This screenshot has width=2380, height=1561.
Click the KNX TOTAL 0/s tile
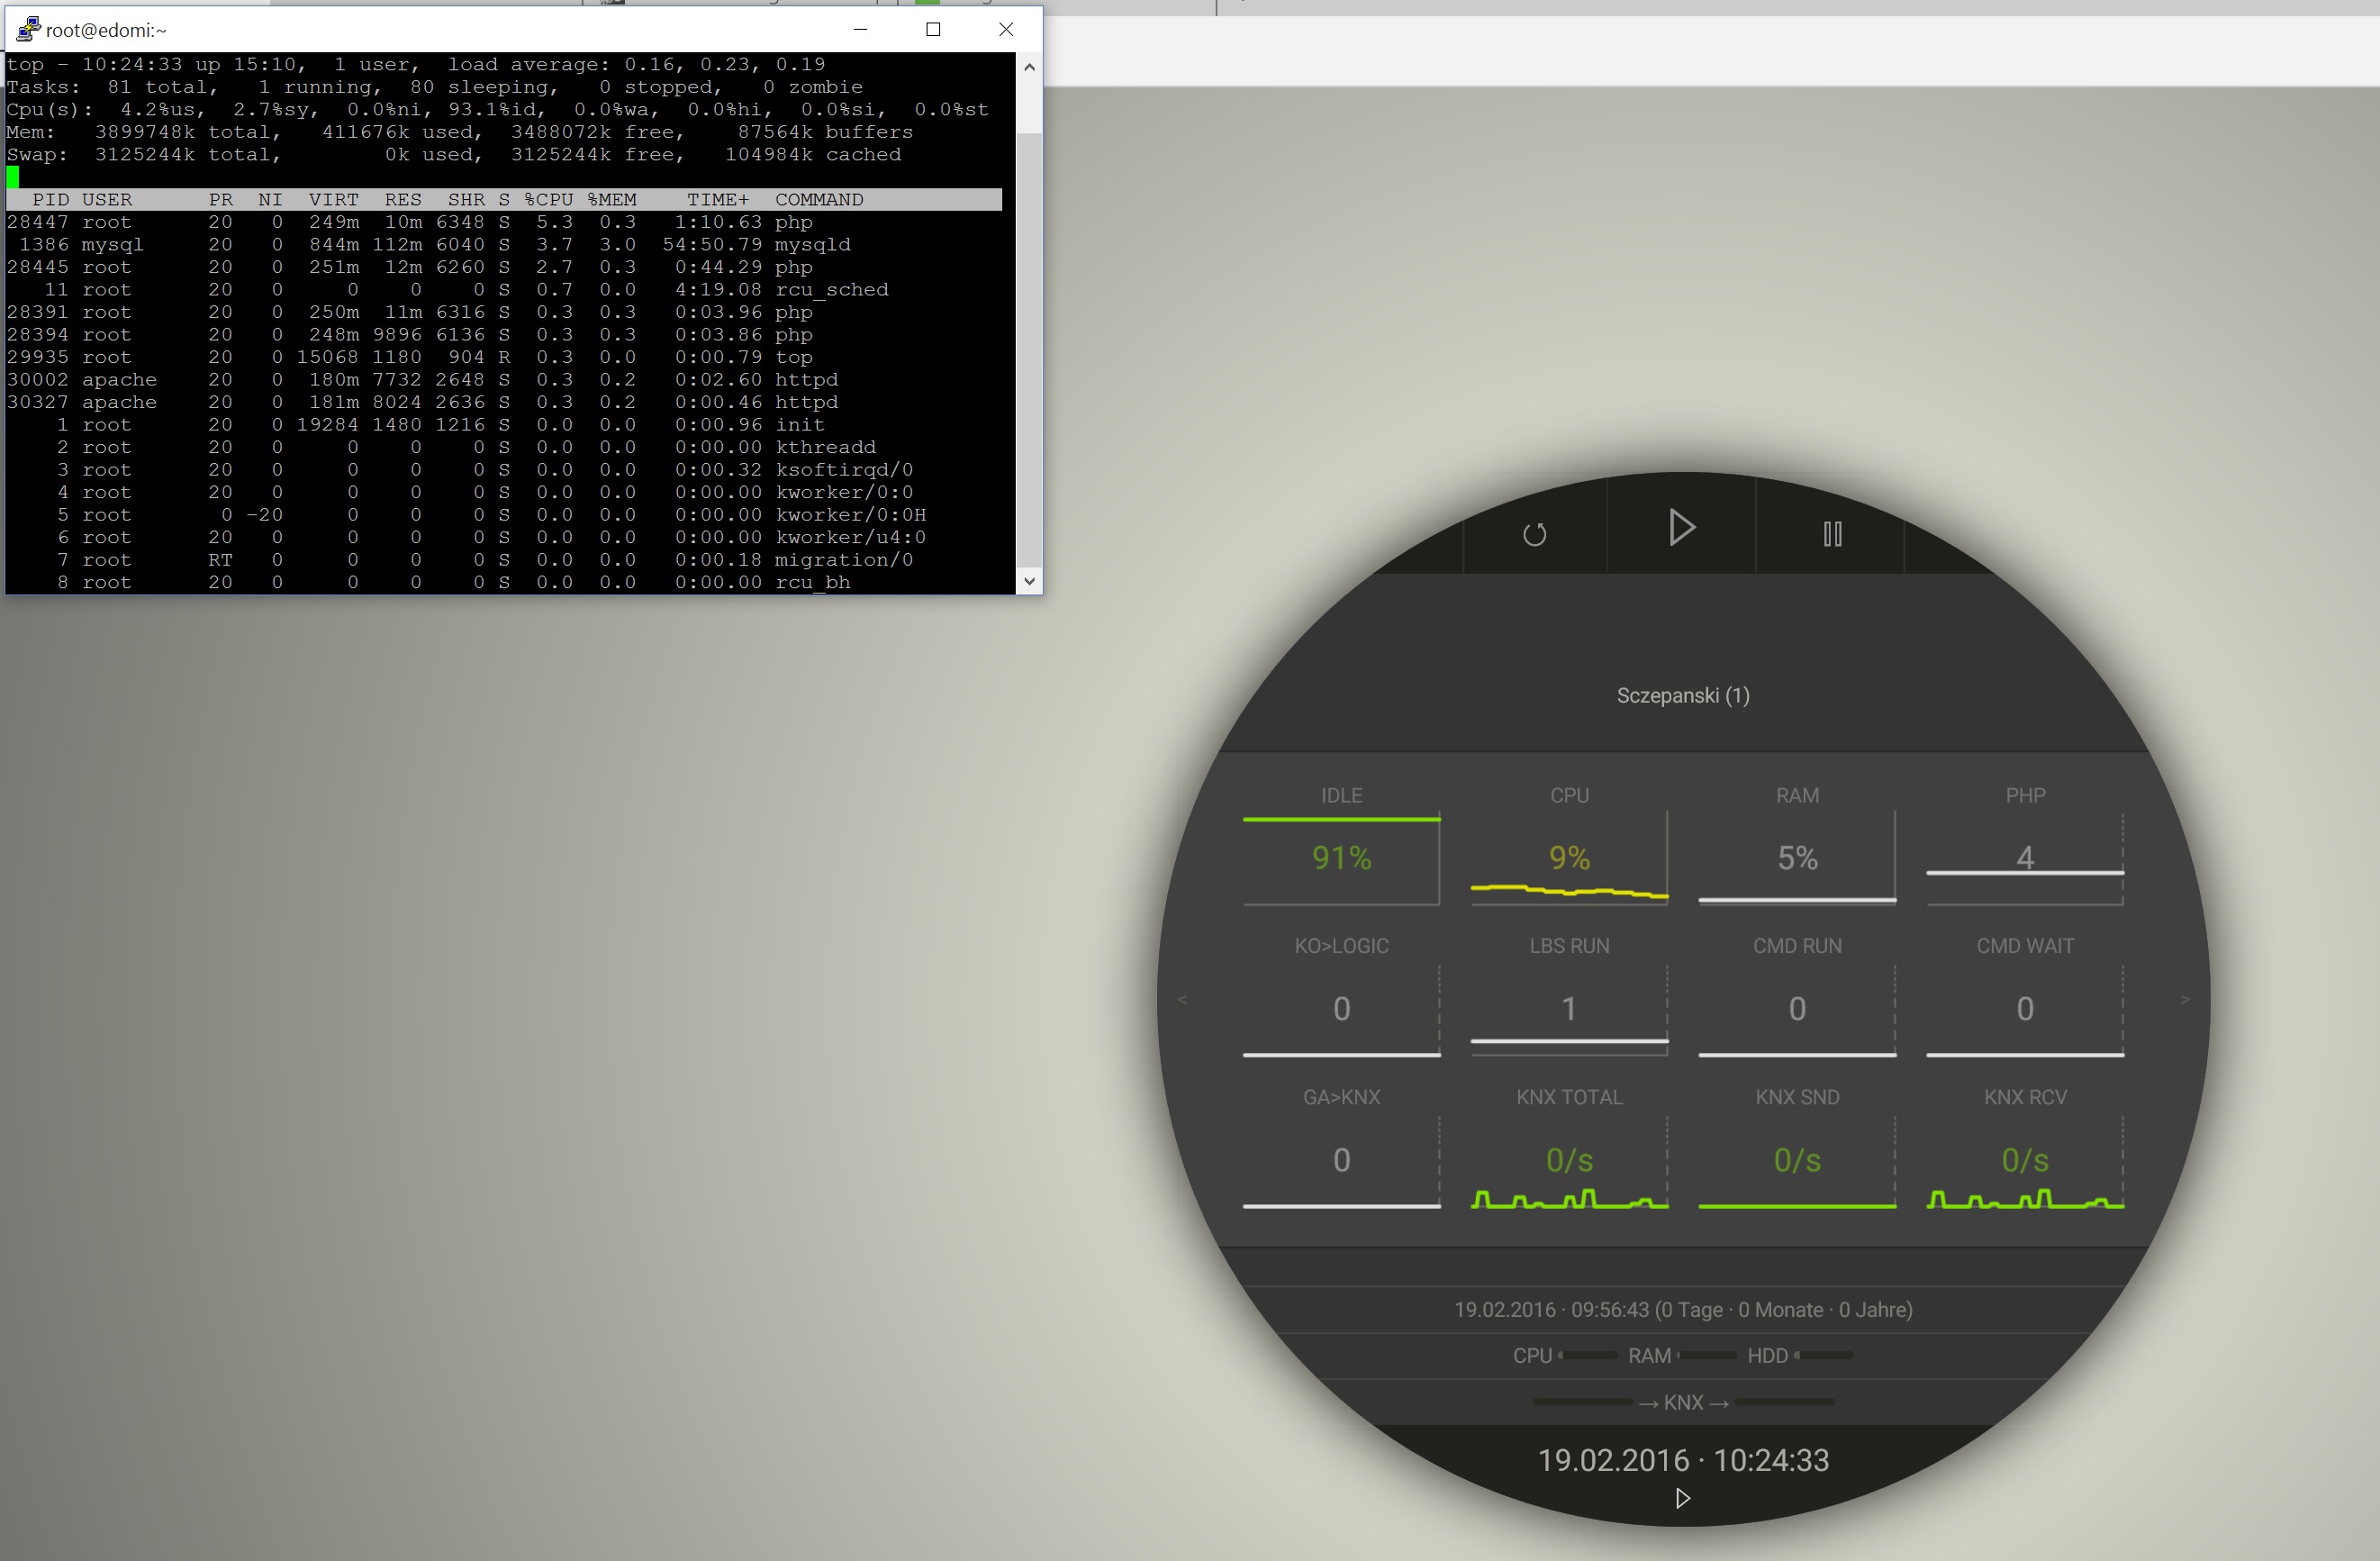1569,1147
